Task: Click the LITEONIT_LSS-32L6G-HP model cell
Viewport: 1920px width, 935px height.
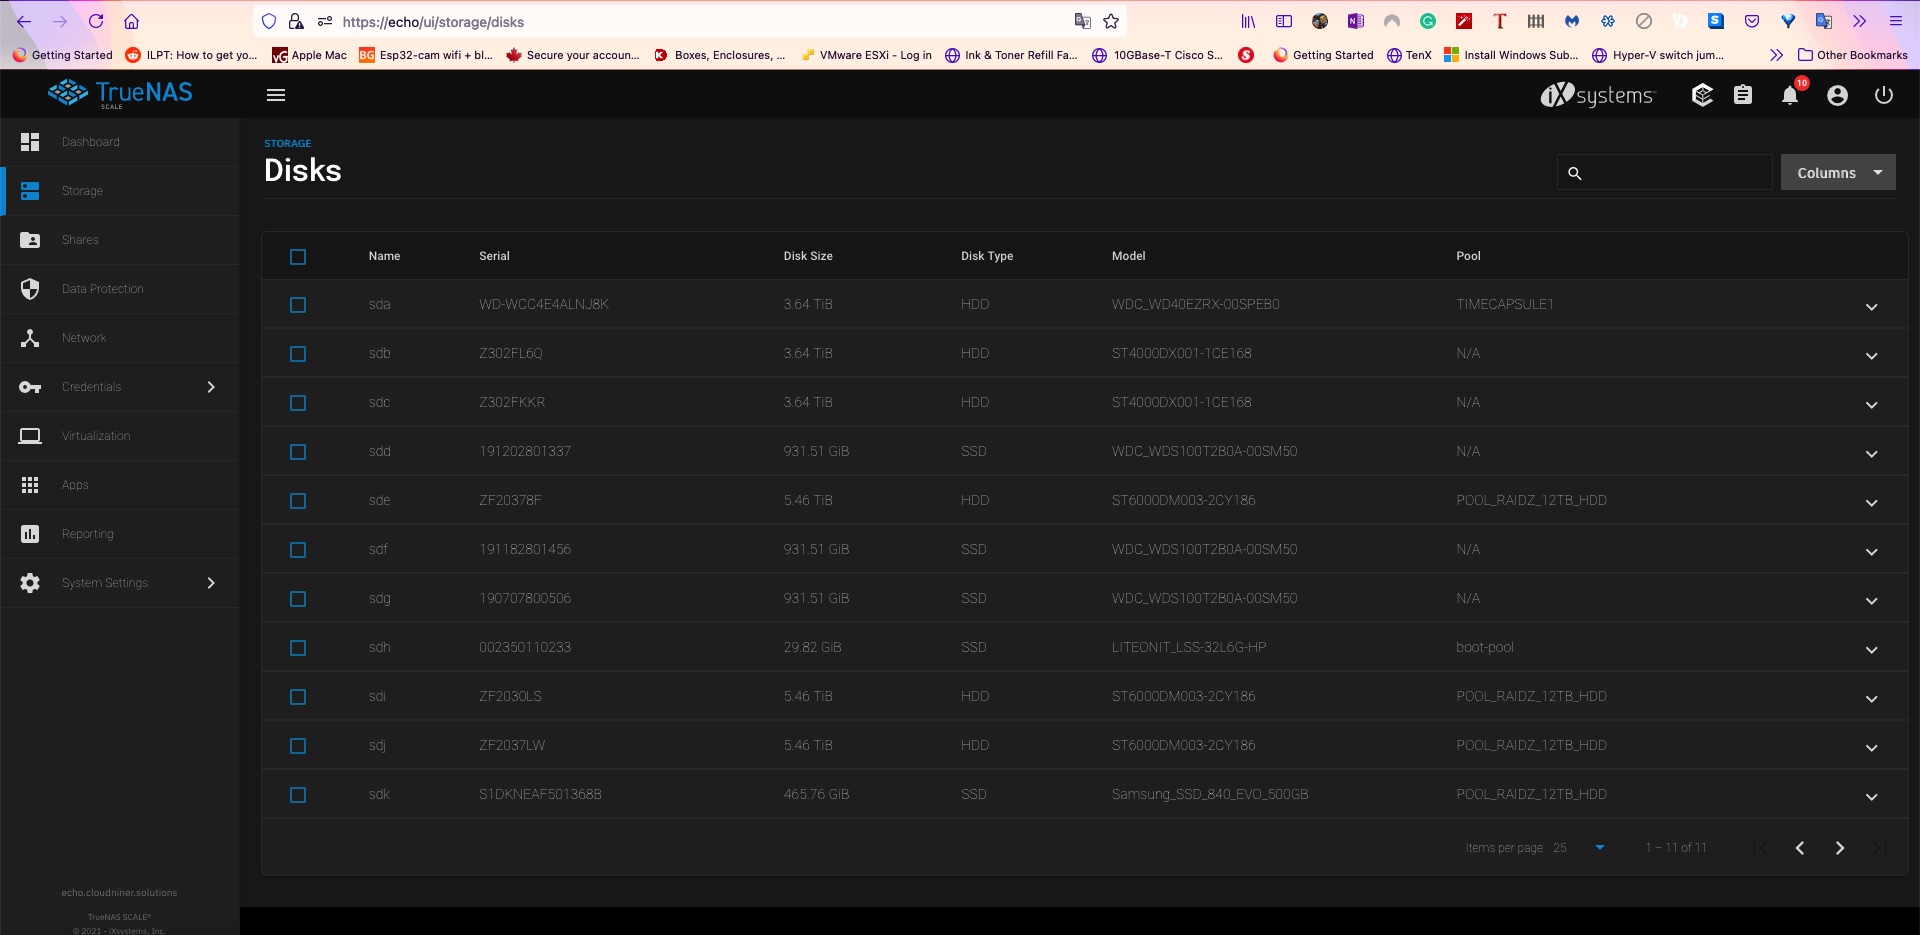Action: click(x=1189, y=647)
